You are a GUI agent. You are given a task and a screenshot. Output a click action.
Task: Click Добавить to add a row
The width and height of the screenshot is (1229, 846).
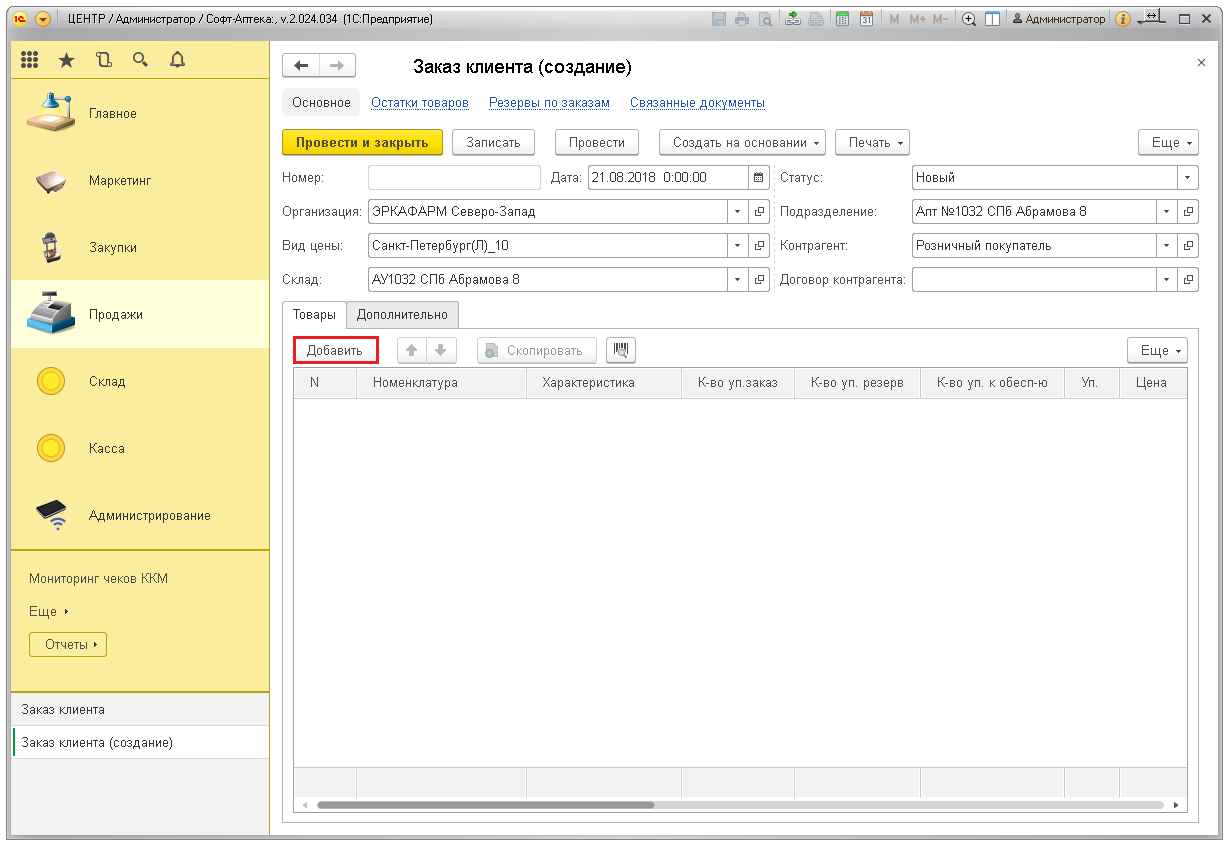point(335,350)
